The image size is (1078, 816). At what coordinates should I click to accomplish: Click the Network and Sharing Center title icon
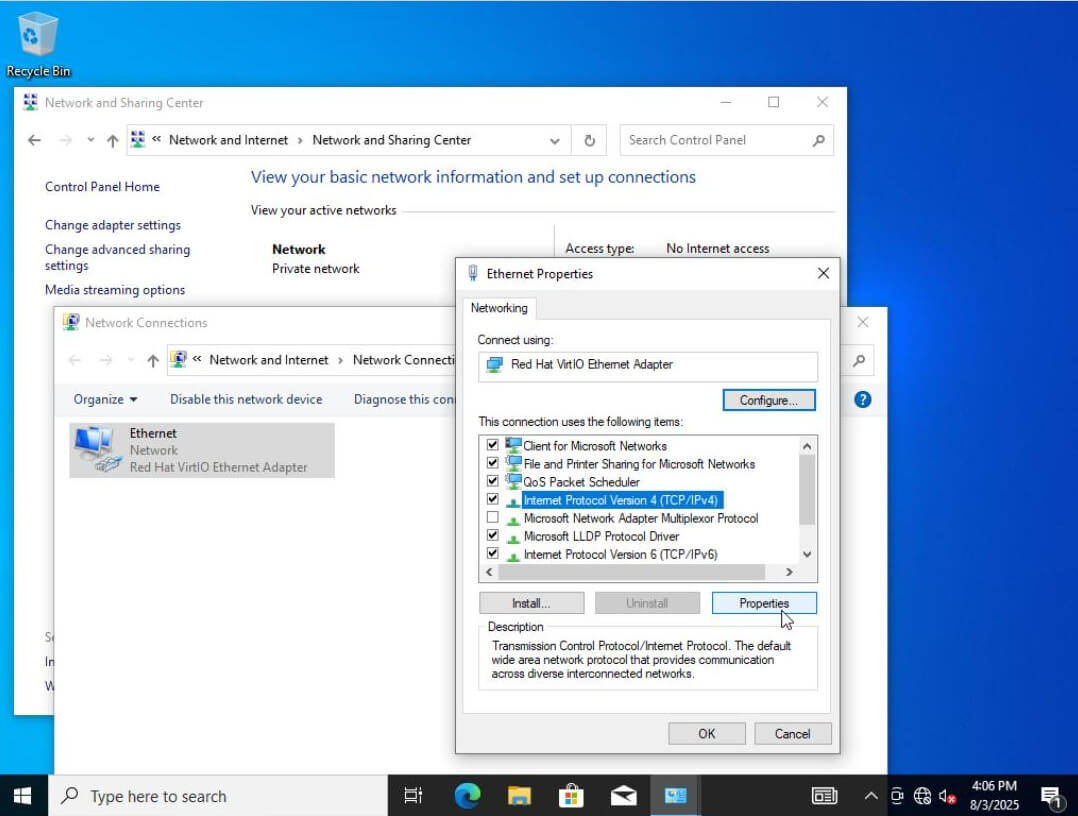coord(30,102)
